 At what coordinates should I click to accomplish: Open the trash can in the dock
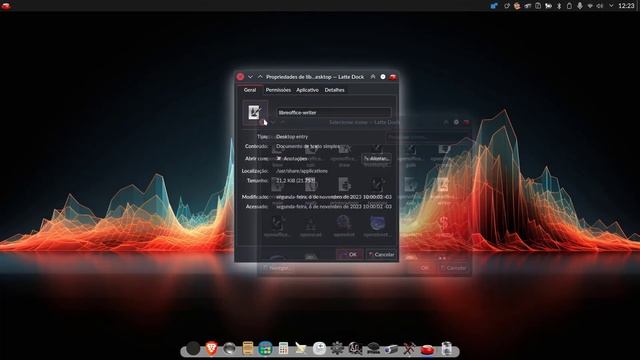pyautogui.click(x=447, y=348)
